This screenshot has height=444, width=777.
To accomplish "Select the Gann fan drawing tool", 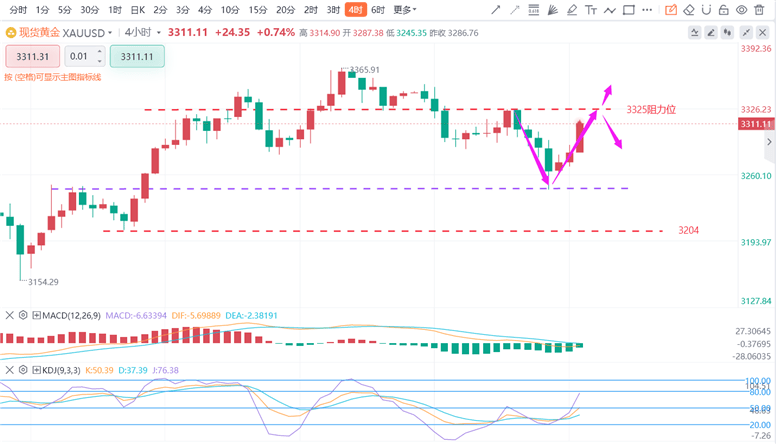I will (x=553, y=10).
